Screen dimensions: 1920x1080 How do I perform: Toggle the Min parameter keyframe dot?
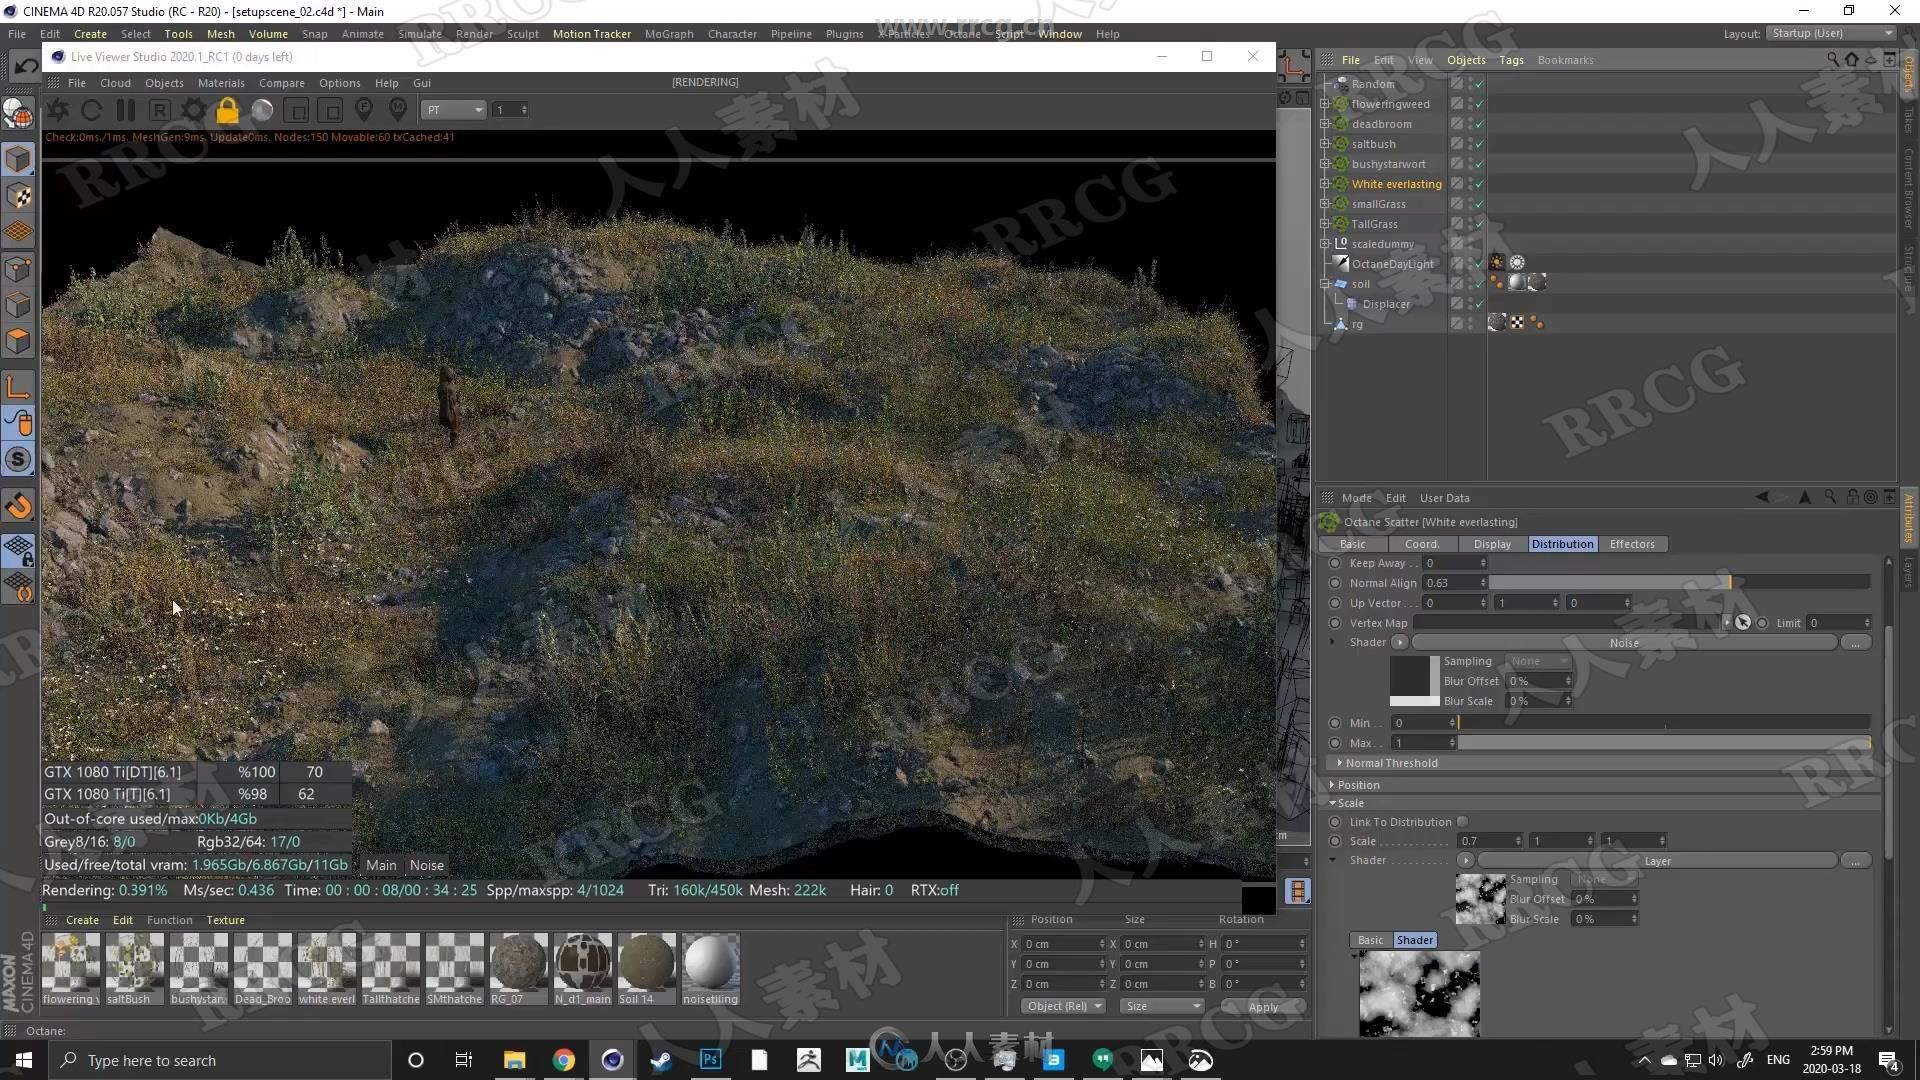[1335, 723]
